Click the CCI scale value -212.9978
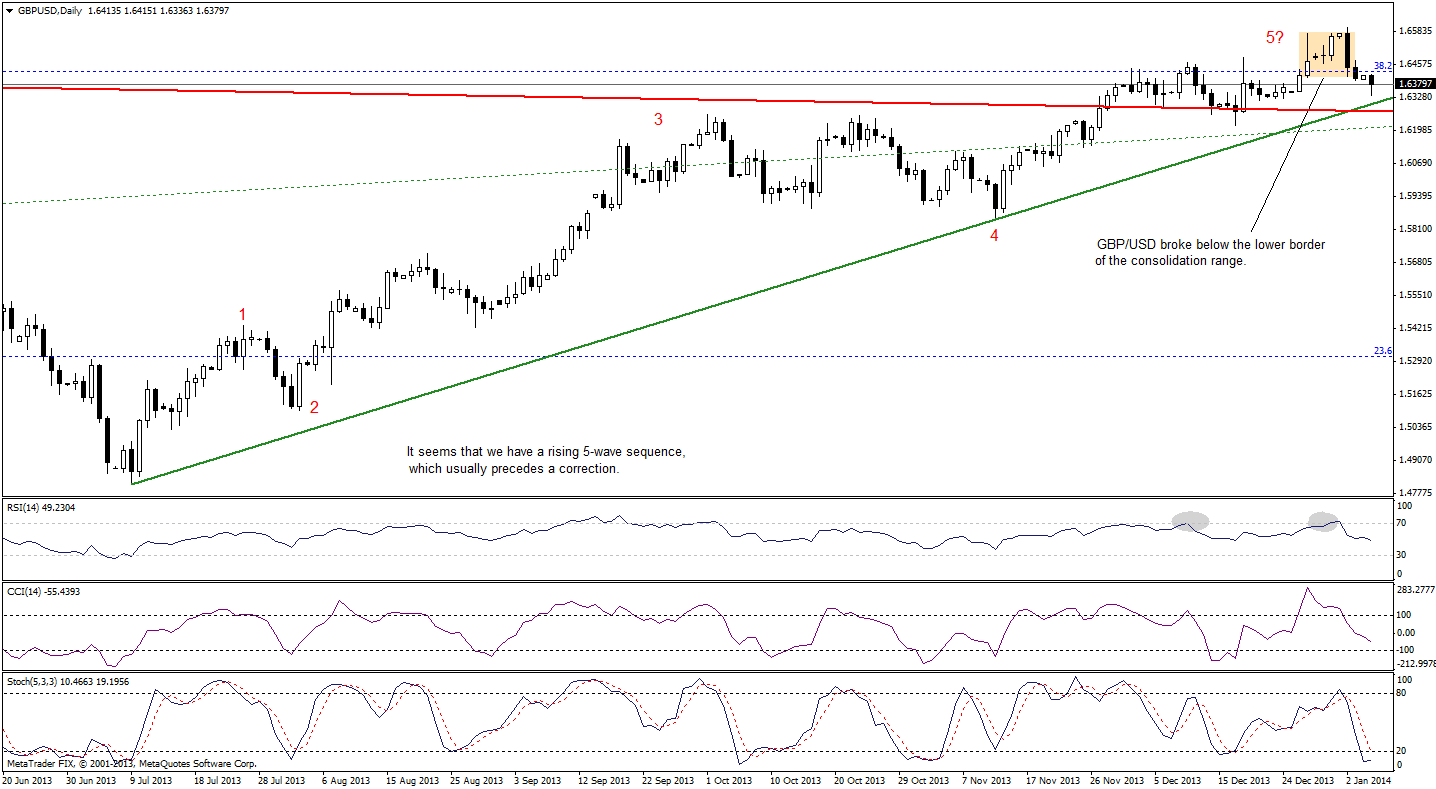Image resolution: width=1436 pixels, height=789 pixels. click(1417, 663)
